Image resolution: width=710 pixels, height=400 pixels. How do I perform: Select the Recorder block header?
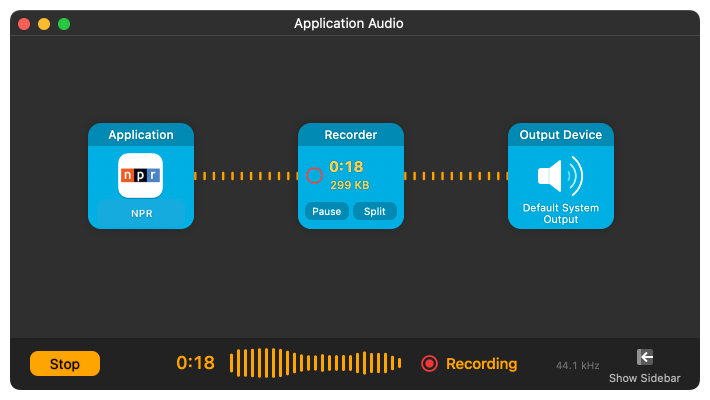click(351, 135)
